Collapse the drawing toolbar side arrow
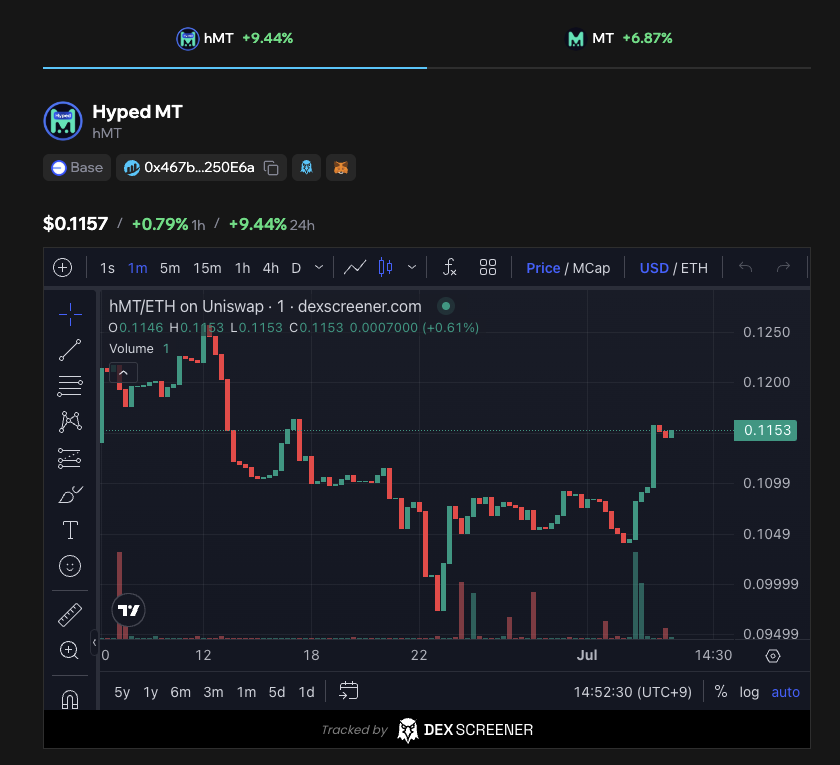Viewport: 840px width, 765px height. coord(94,642)
